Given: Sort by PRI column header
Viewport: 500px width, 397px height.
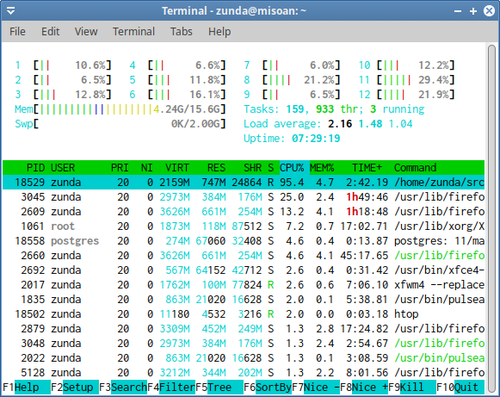Looking at the screenshot, I should pyautogui.click(x=120, y=168).
